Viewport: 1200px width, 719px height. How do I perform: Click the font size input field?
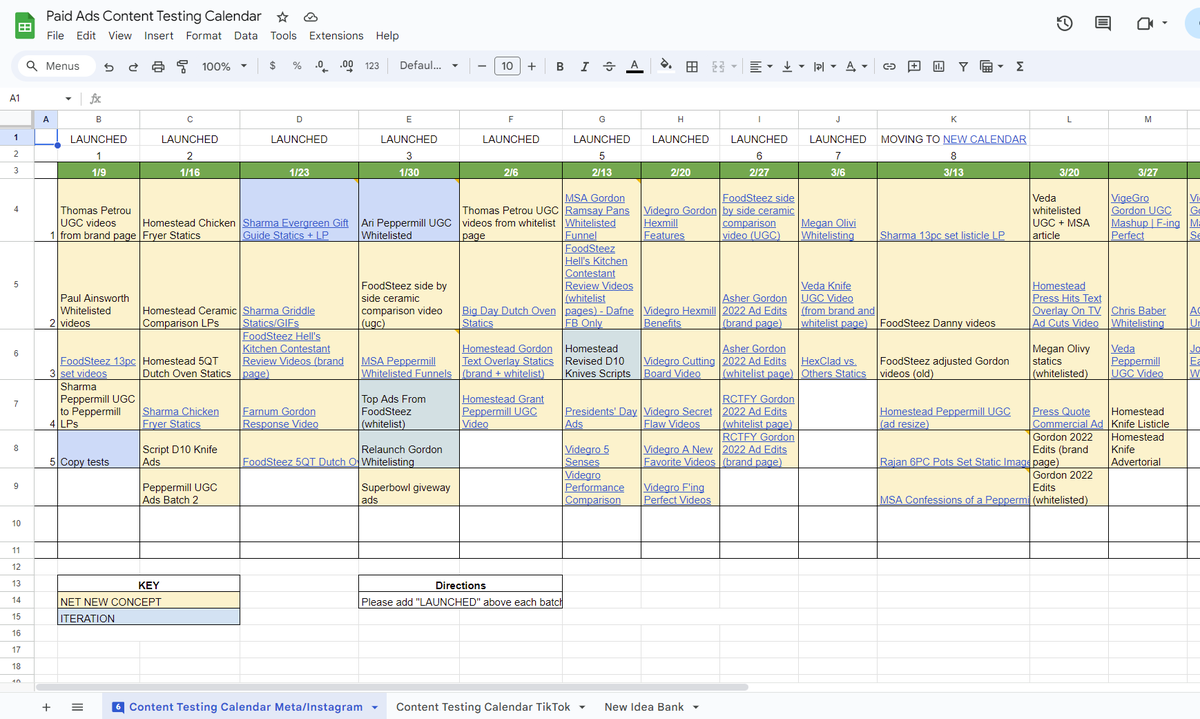pyautogui.click(x=507, y=66)
